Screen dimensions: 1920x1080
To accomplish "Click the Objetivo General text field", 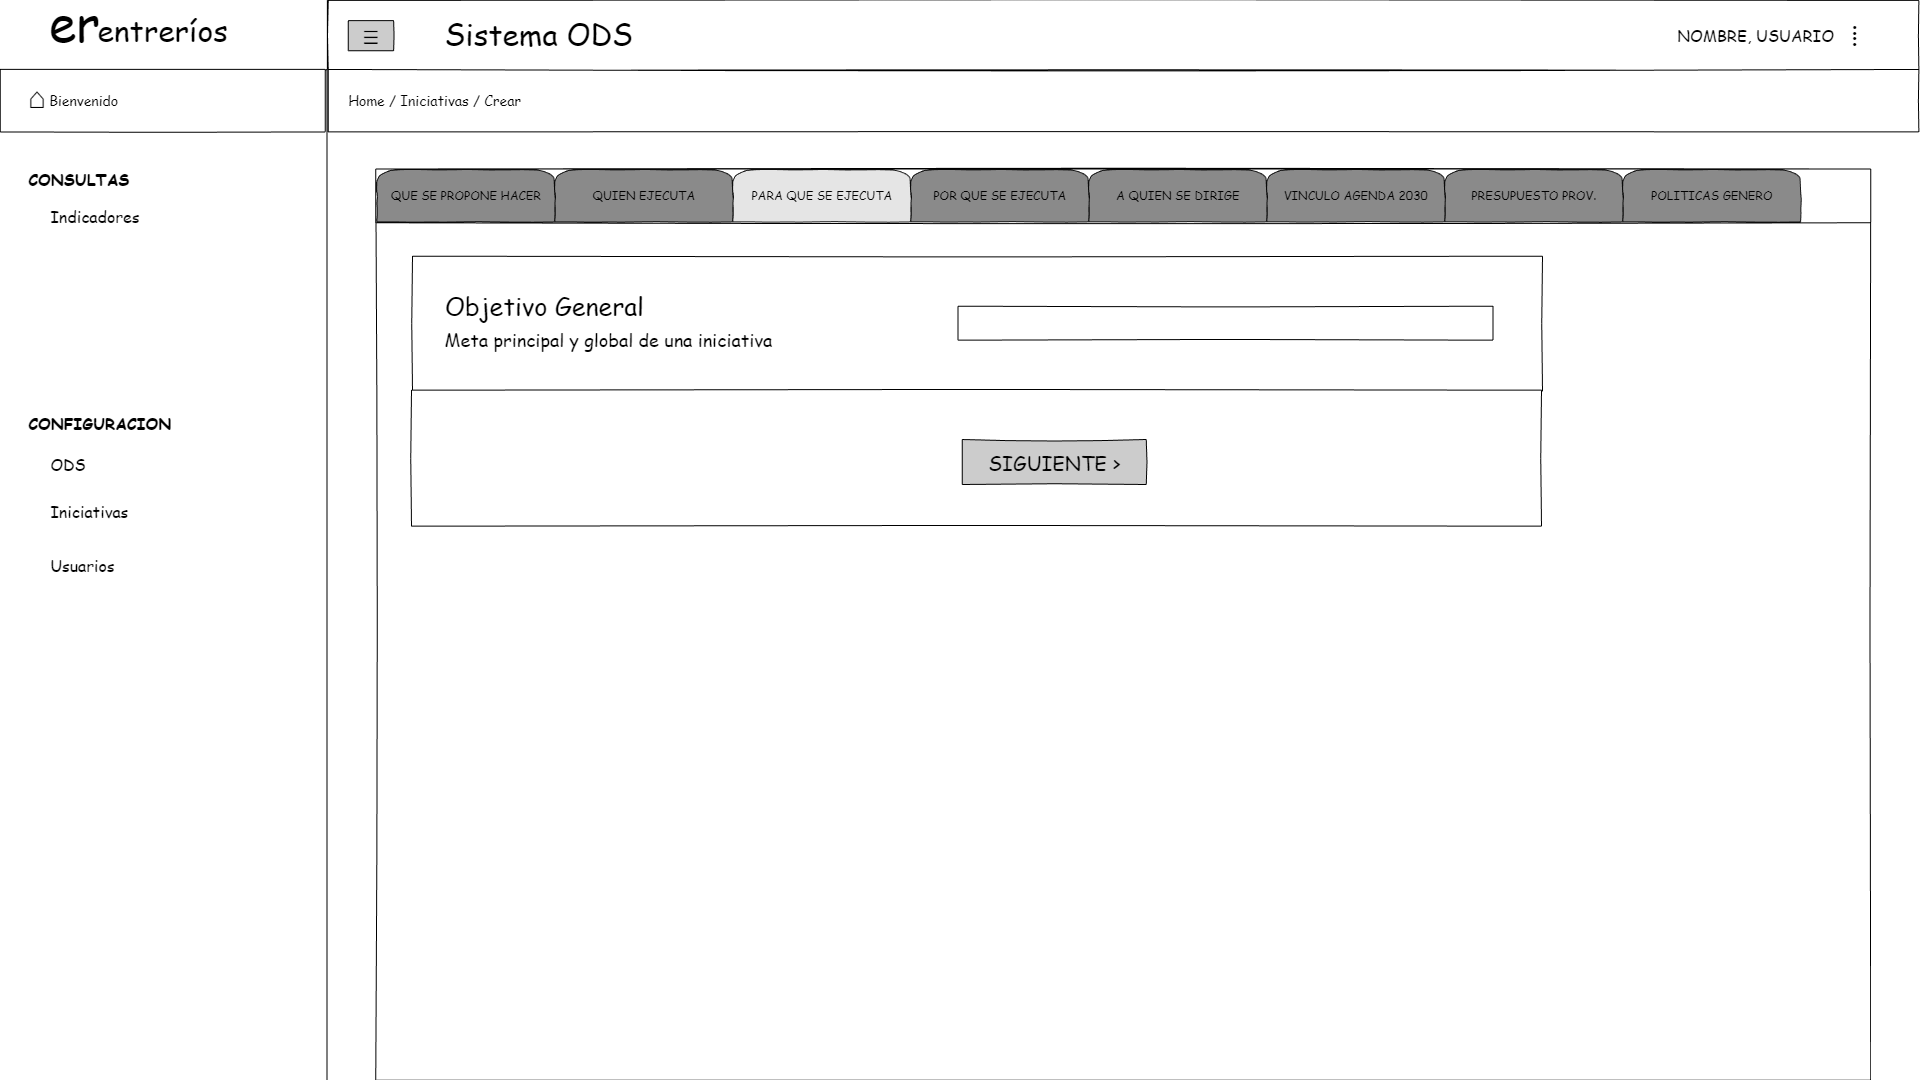I will click(1225, 323).
